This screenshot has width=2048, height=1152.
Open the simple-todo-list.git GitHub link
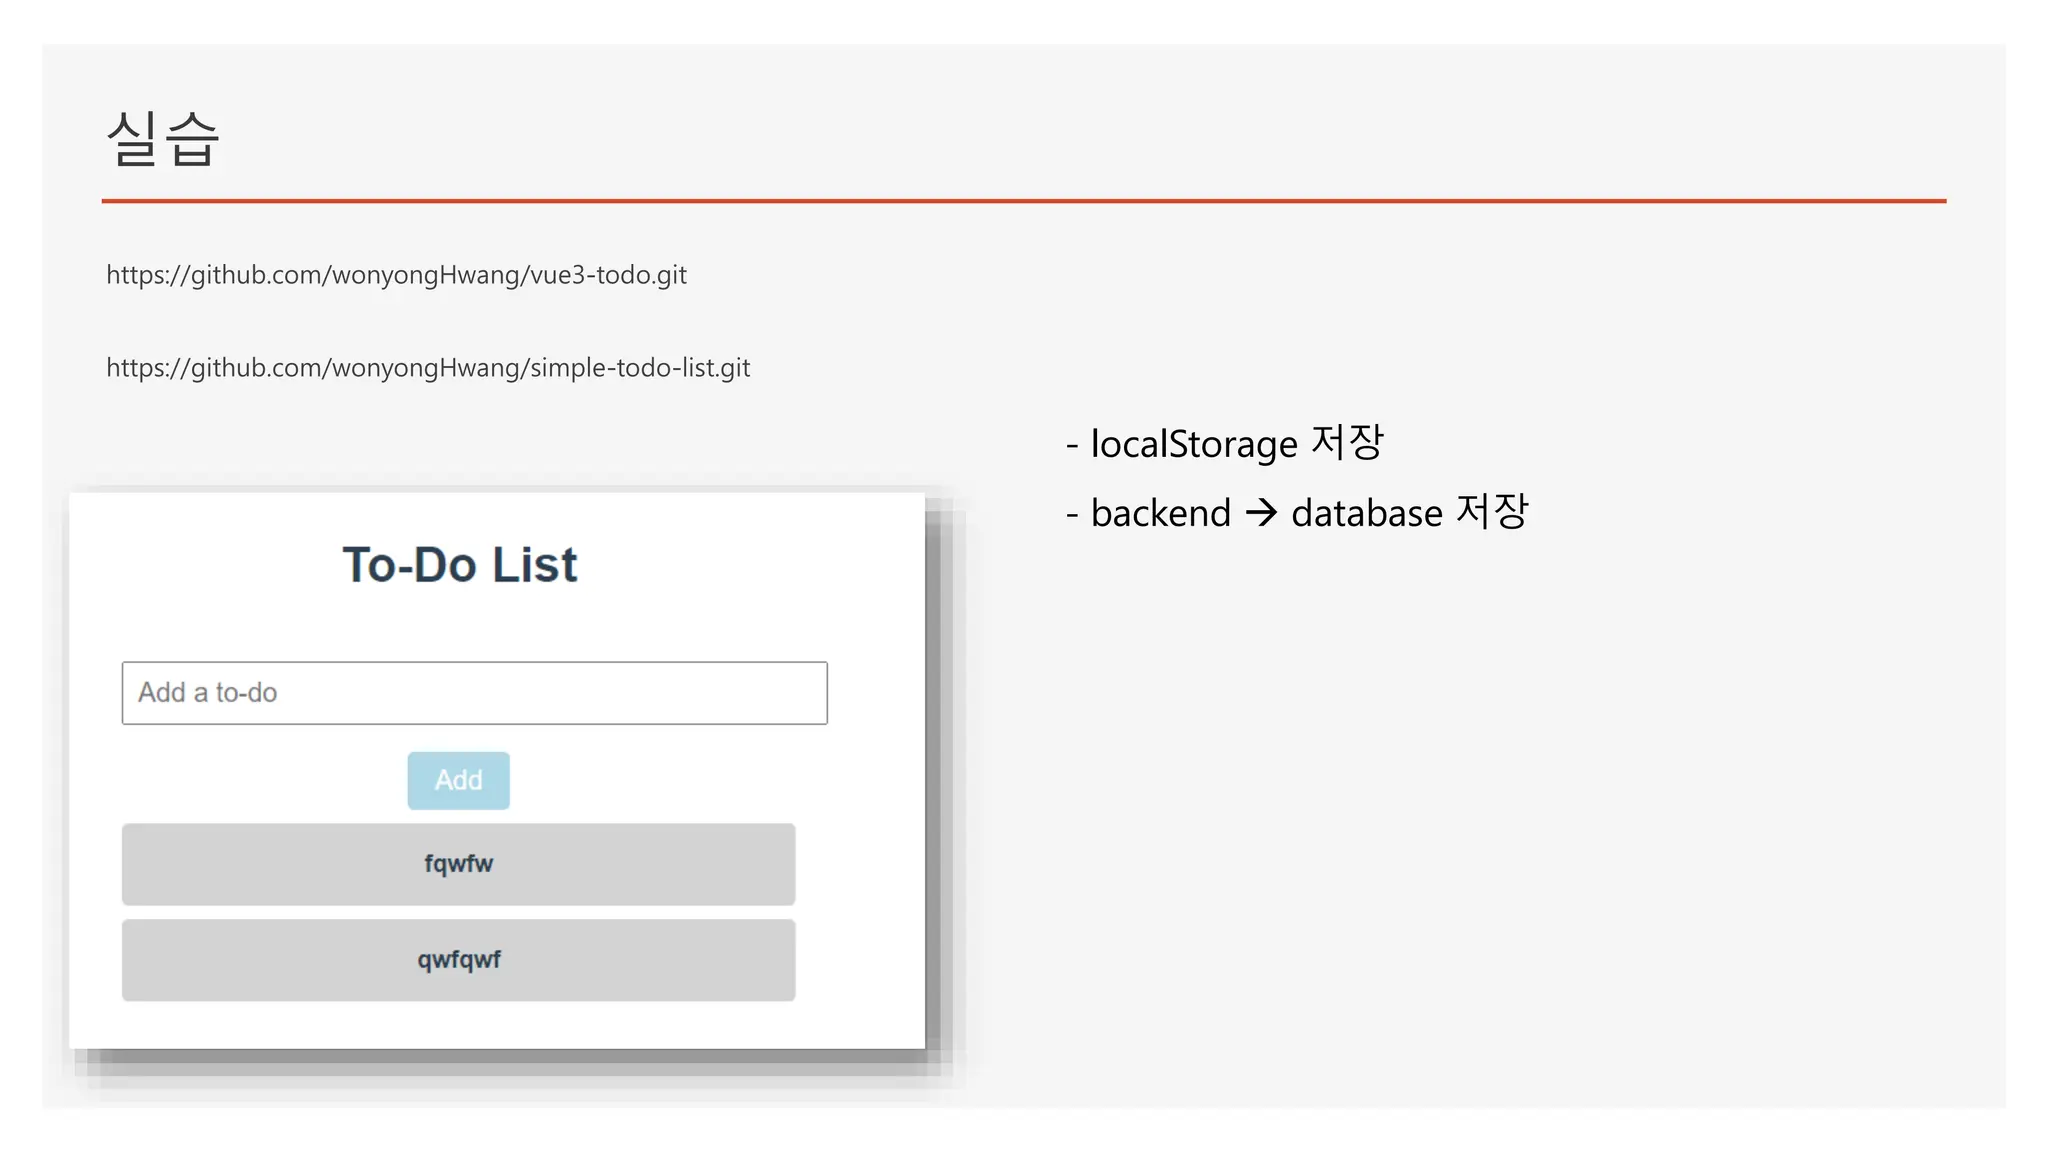pyautogui.click(x=428, y=368)
